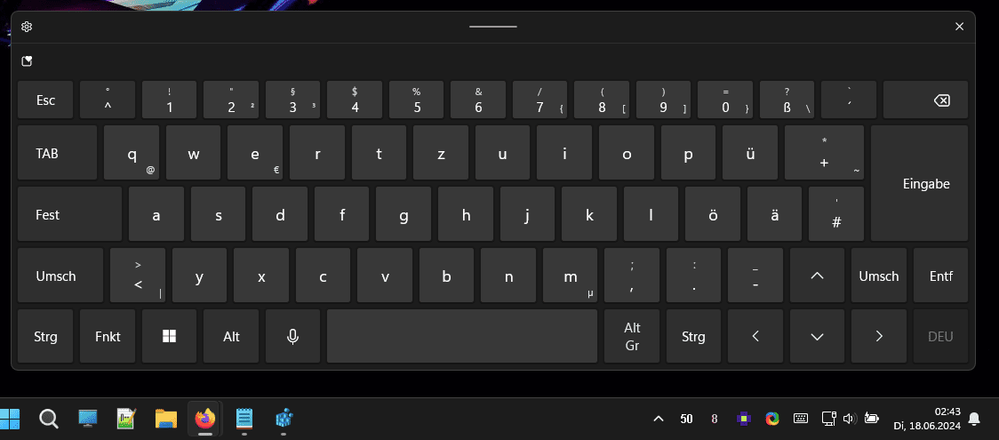Open touch keyboard settings gear
Screen dimensions: 999x440
click(x=26, y=27)
